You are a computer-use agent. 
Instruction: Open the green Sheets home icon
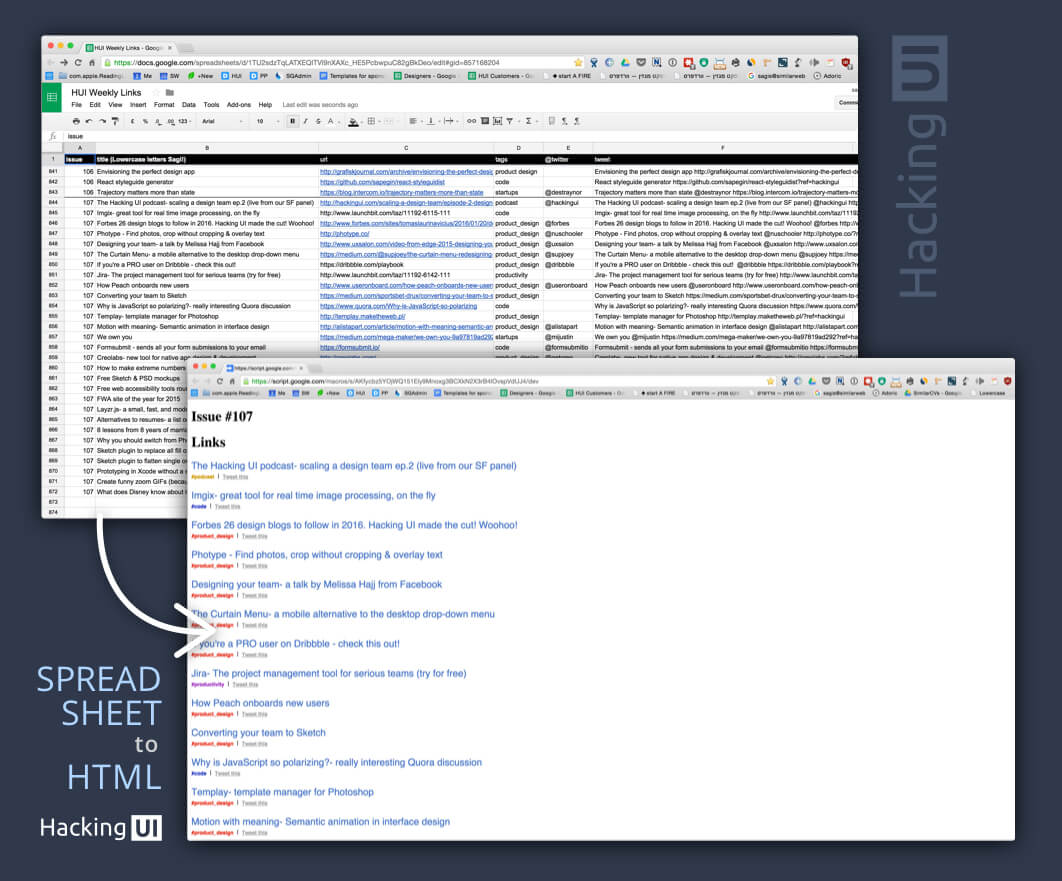(51, 98)
